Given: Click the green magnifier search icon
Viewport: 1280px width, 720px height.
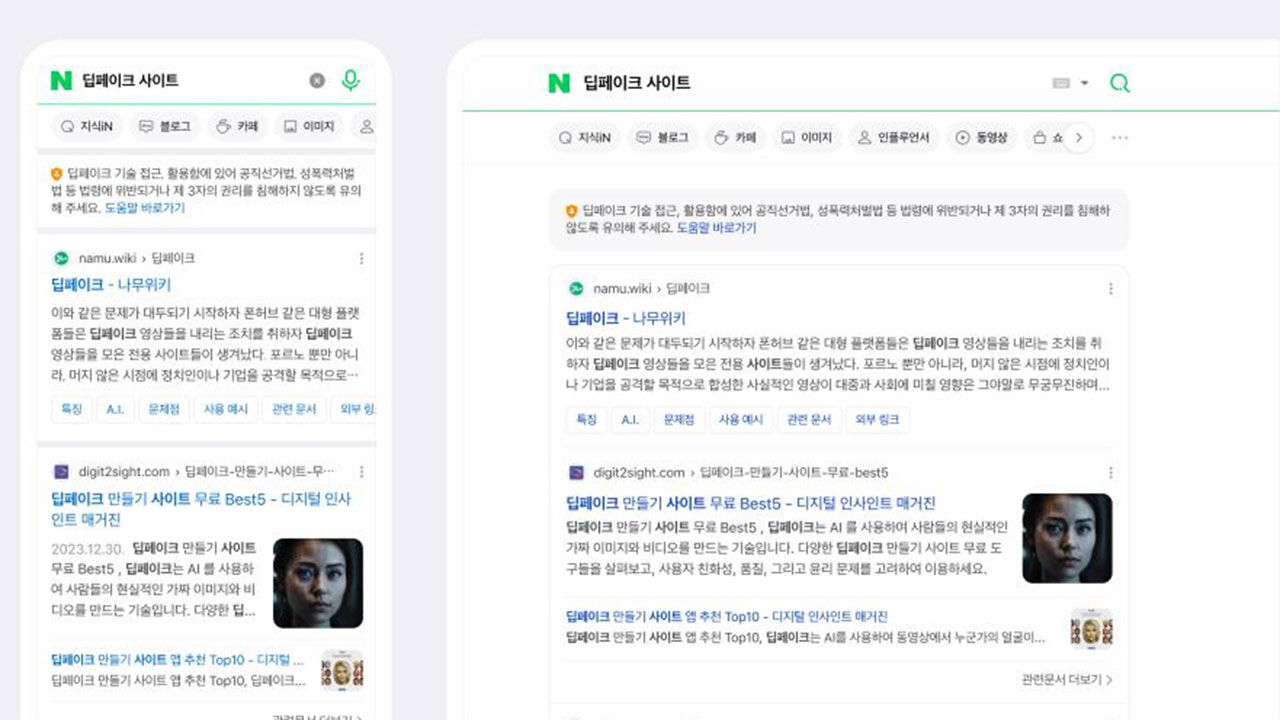Looking at the screenshot, I should (1120, 83).
